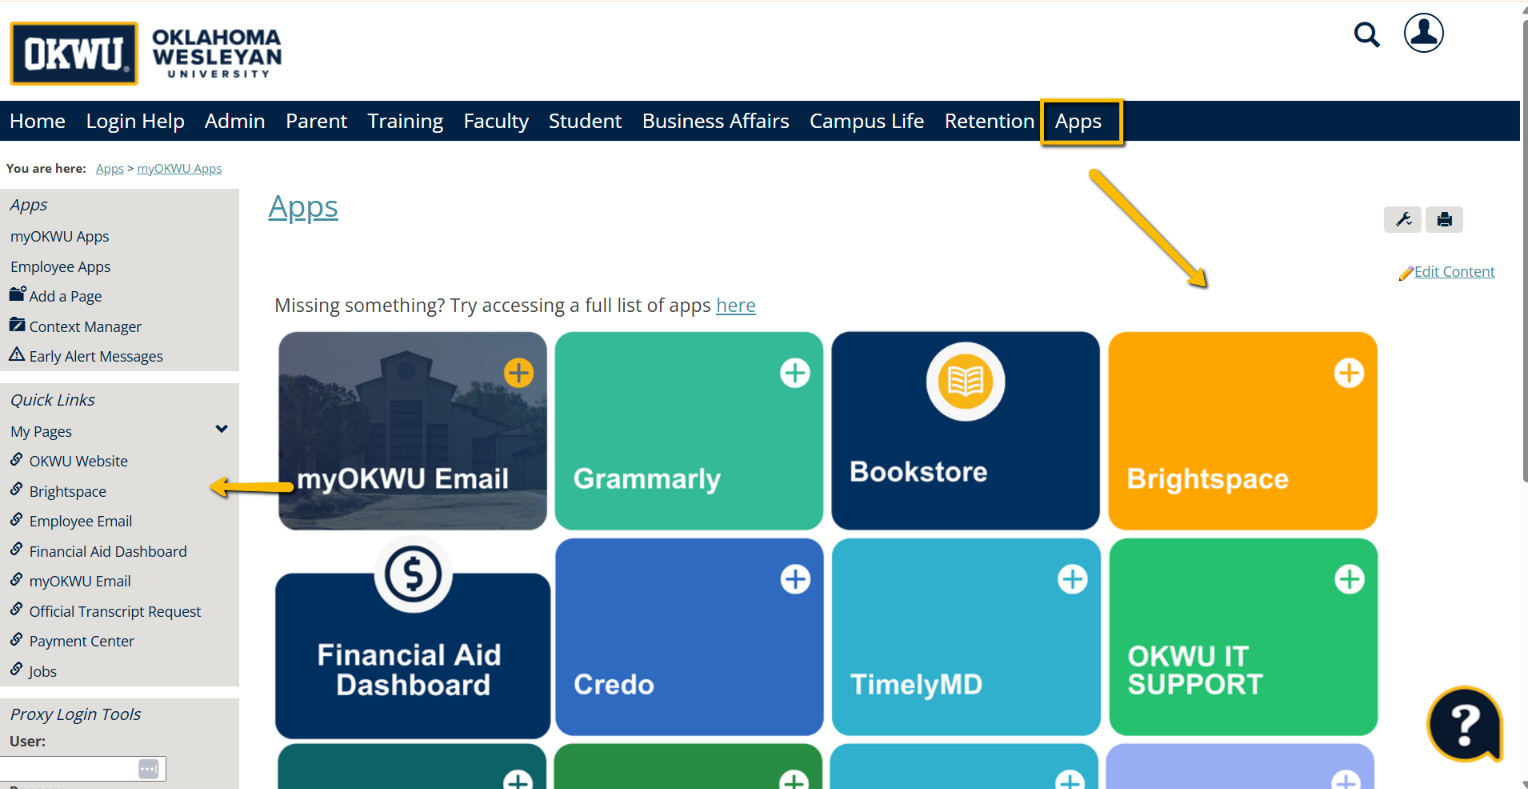Click the link icon beside Payment Center
Viewport: 1528px width, 789px height.
pos(17,640)
